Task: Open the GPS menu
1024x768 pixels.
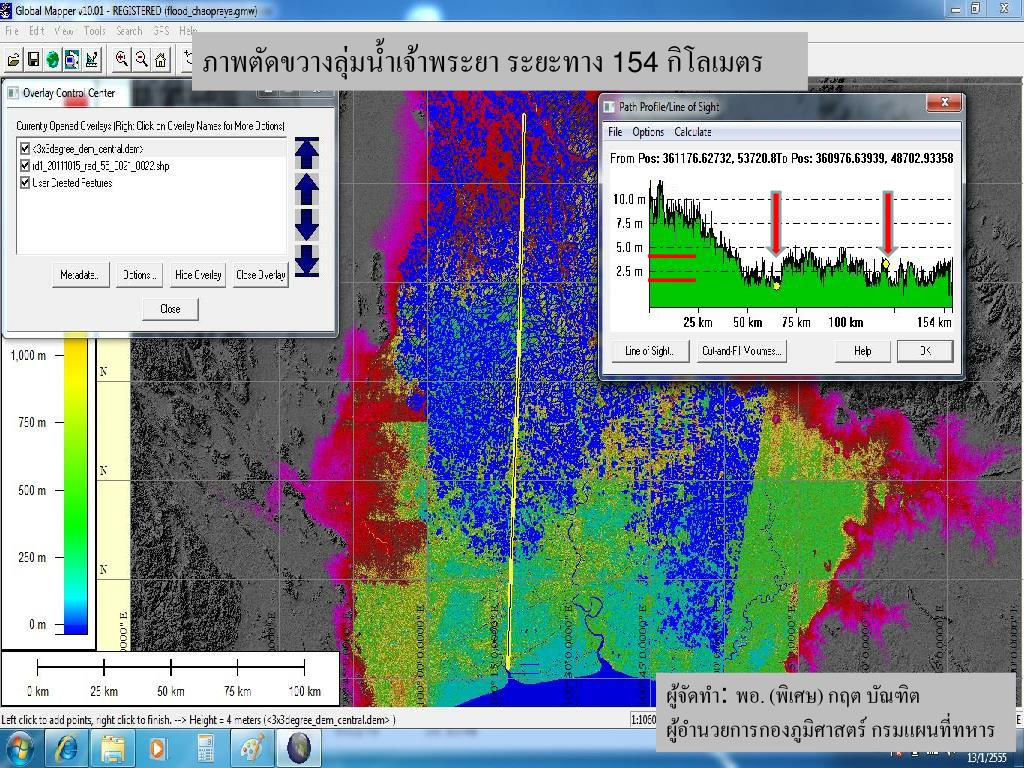Action: 161,31
